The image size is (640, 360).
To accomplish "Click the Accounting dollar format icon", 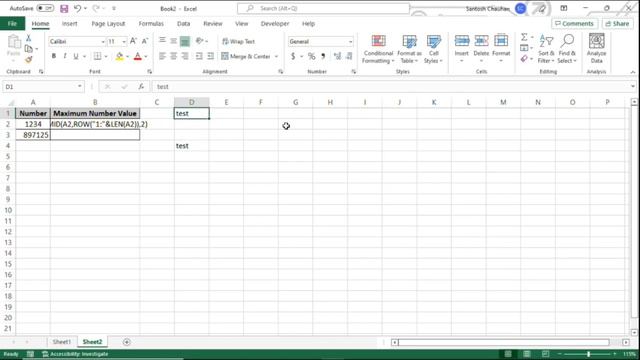I will (293, 56).
